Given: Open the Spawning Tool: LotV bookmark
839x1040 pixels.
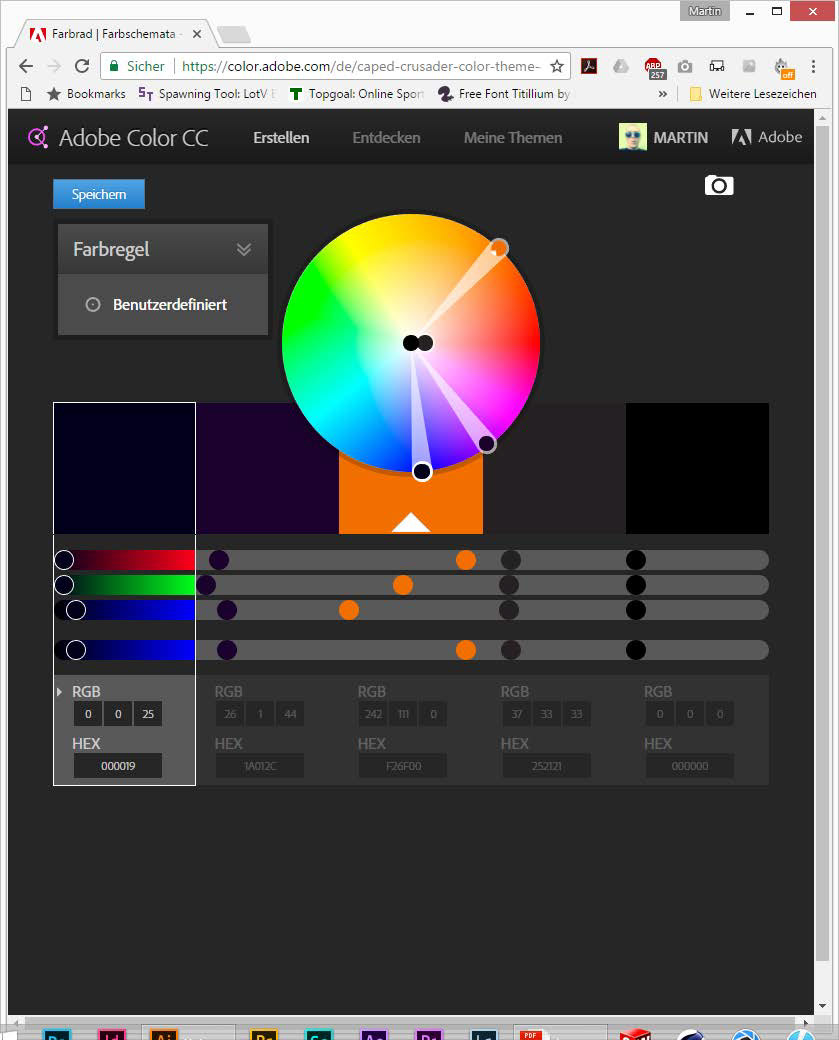Looking at the screenshot, I should click(x=207, y=94).
